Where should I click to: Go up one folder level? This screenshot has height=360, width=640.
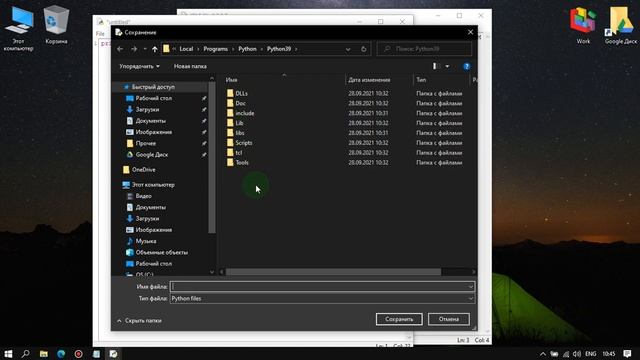coord(155,49)
